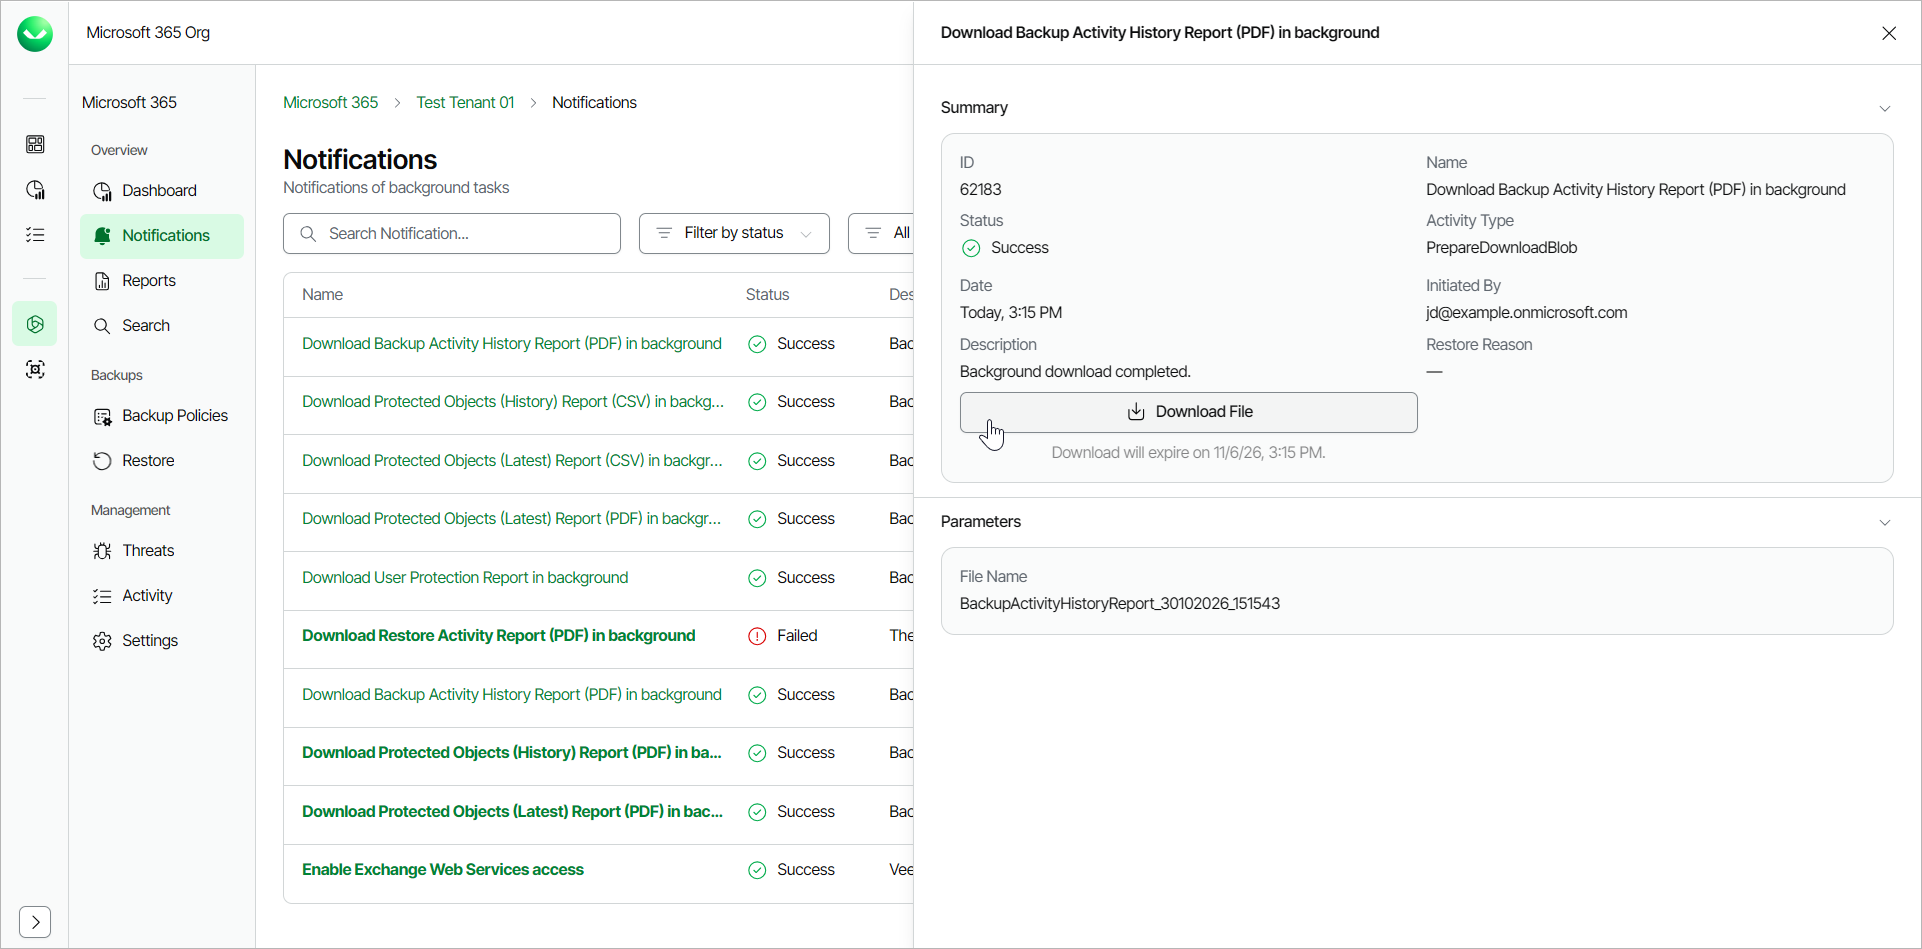Click the Dashboard icon in sidebar
Screen dimensions: 1922x949
click(x=102, y=191)
